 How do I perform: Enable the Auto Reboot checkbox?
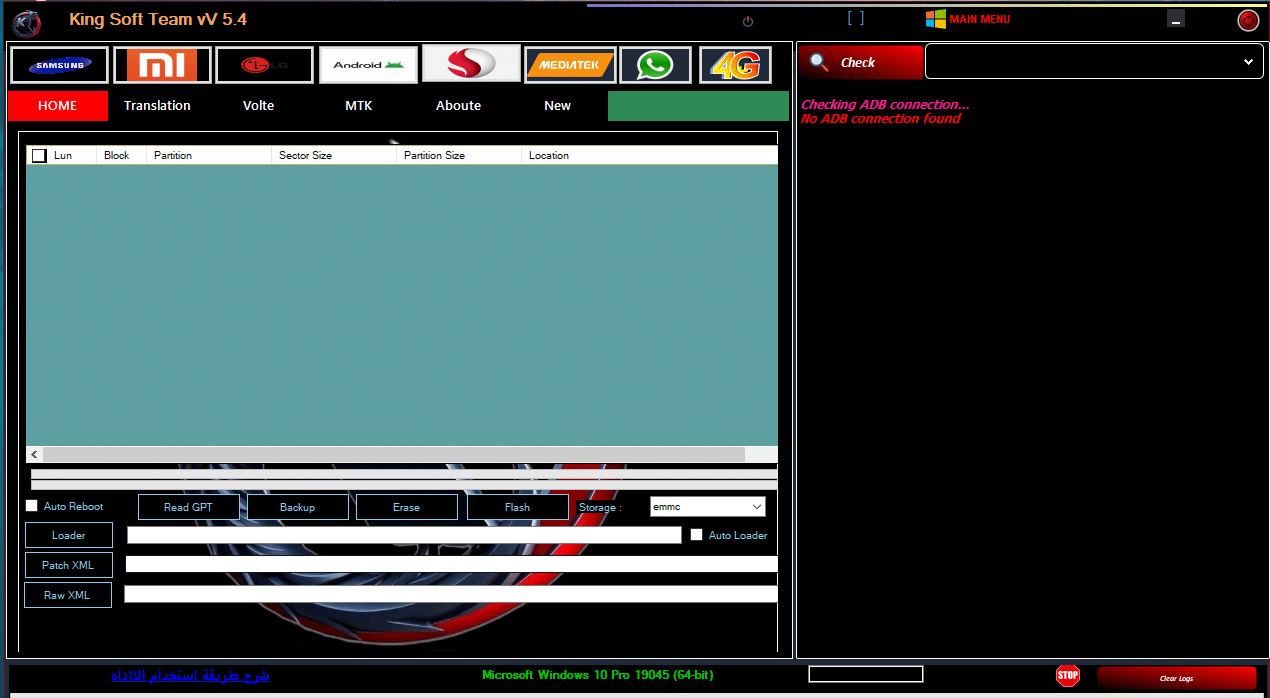[31, 505]
